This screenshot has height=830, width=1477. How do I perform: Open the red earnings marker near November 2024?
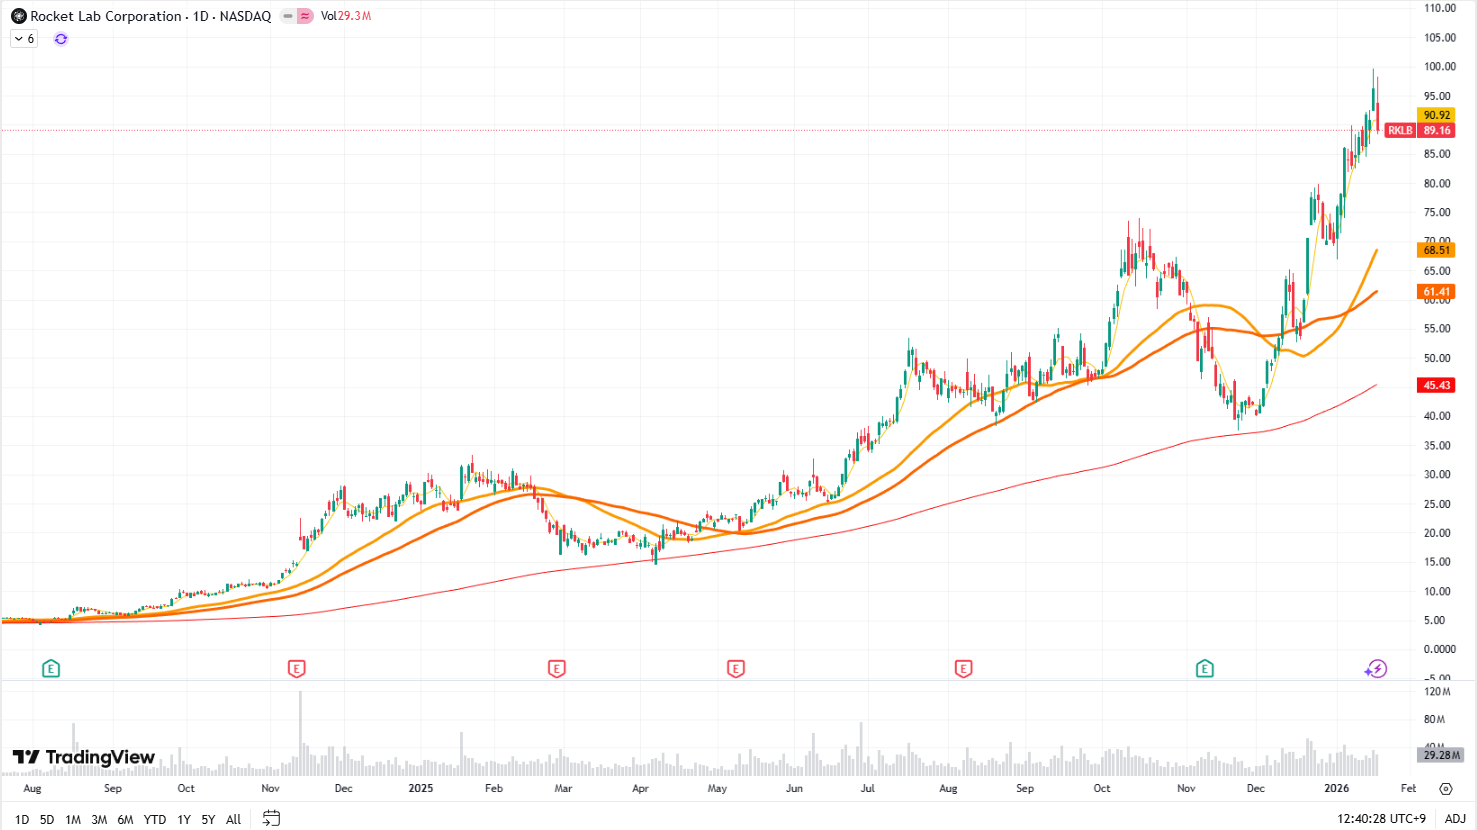click(x=296, y=668)
